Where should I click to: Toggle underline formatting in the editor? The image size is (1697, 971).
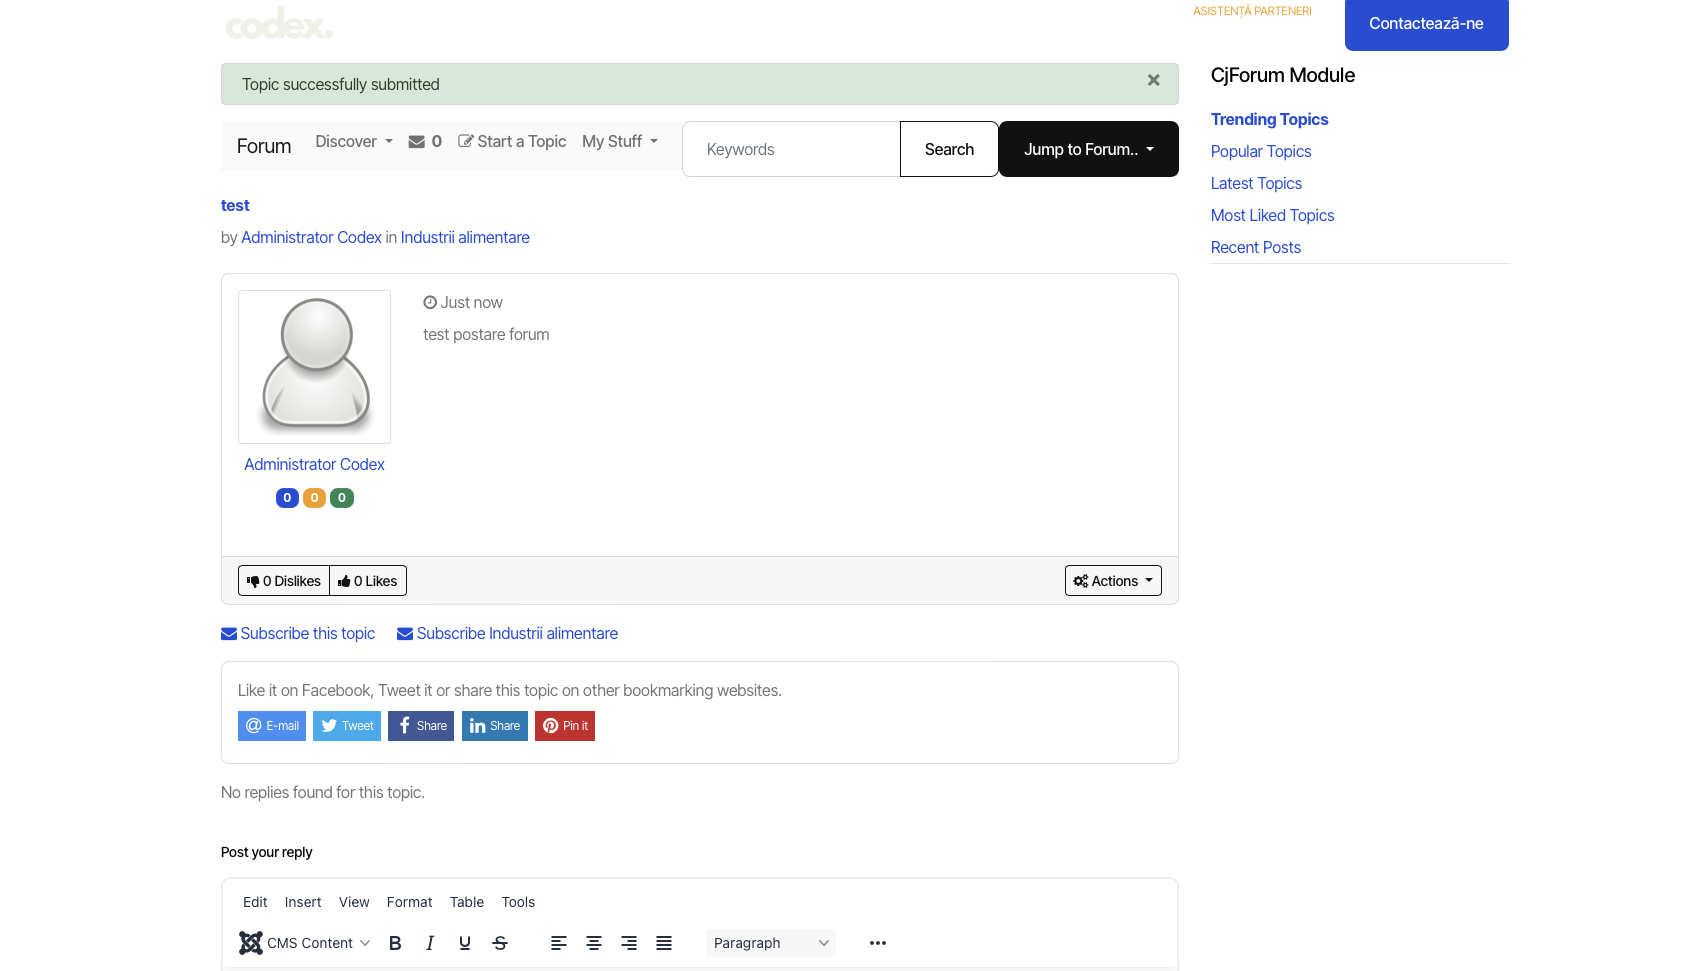tap(465, 943)
